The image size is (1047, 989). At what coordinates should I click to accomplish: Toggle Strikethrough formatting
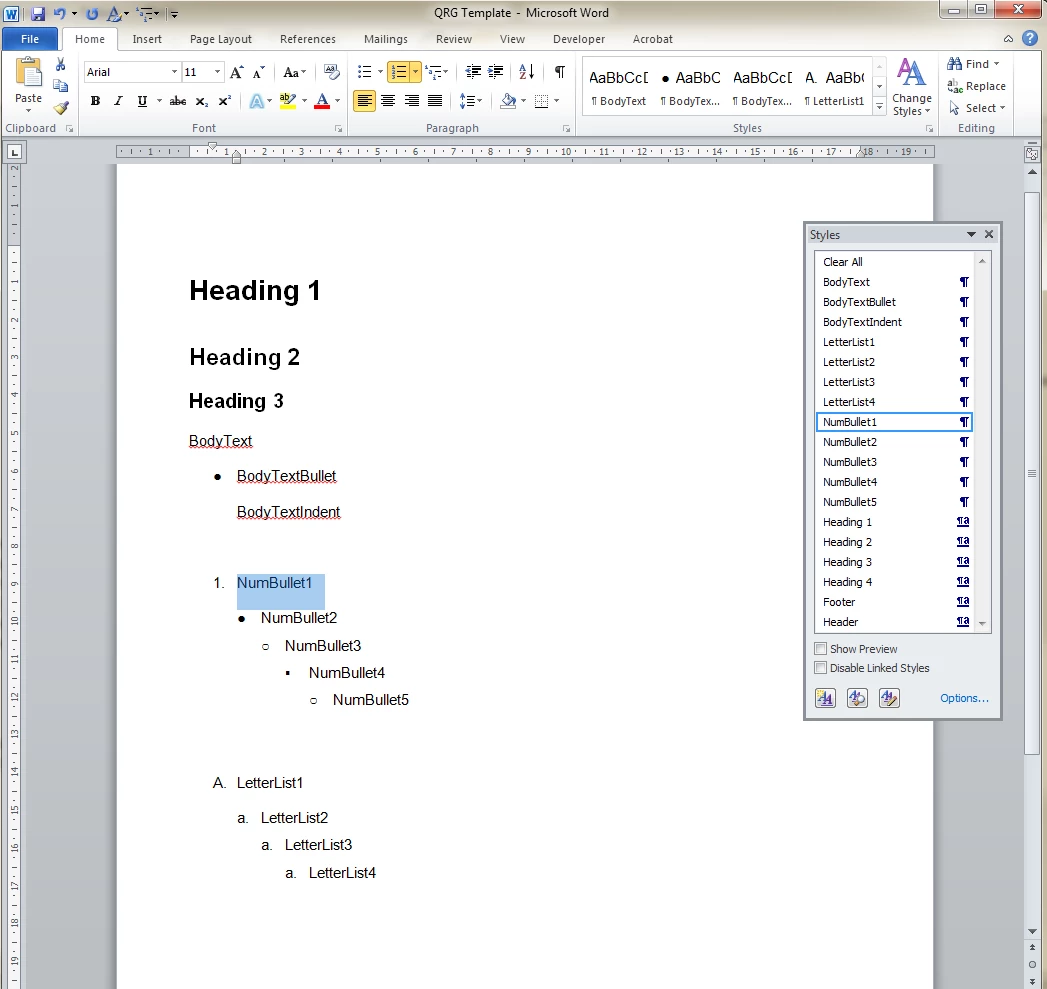(178, 101)
